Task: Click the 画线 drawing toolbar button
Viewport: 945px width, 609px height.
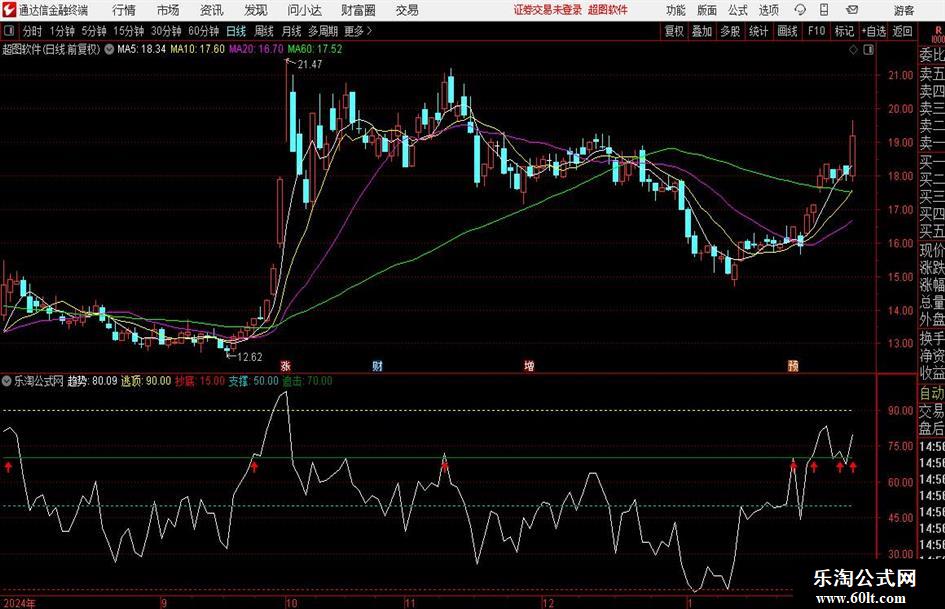Action: point(787,31)
